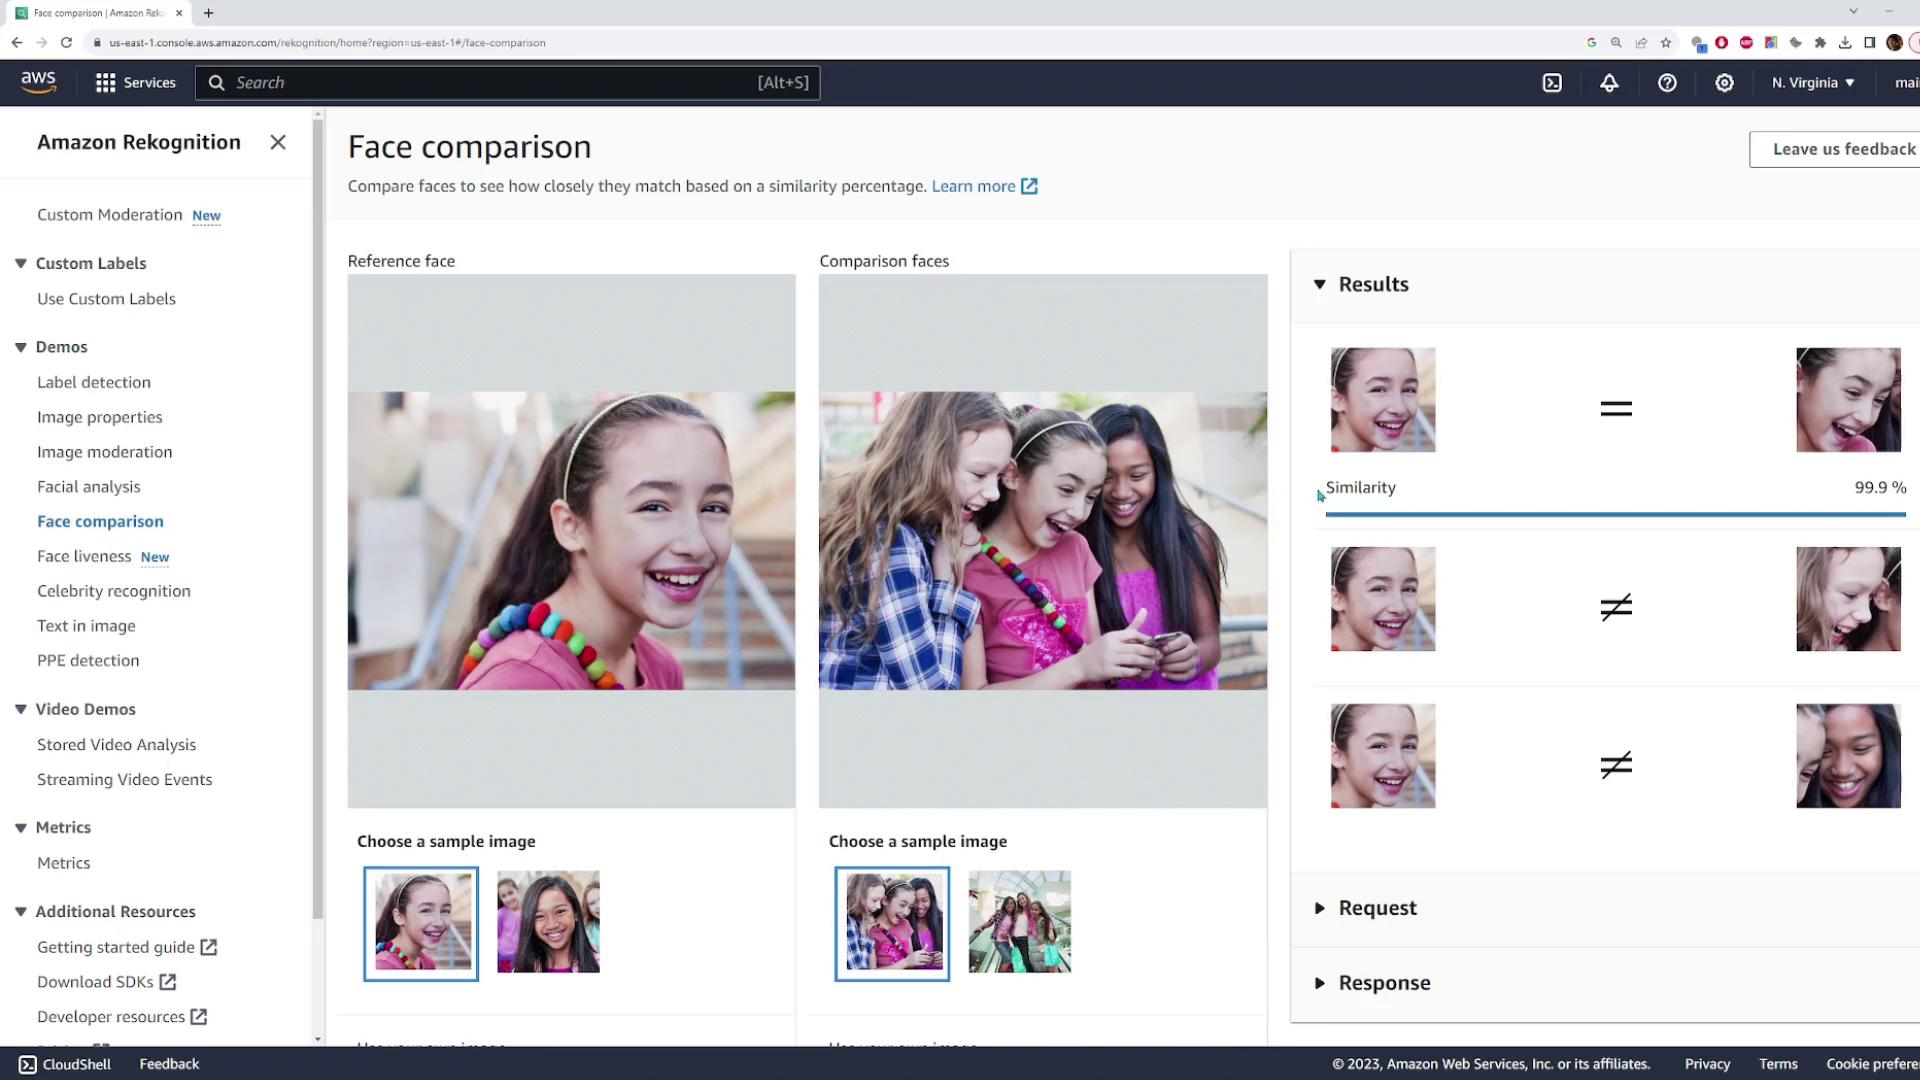1920x1080 pixels.
Task: Open the Services grid menu icon
Action: point(105,83)
